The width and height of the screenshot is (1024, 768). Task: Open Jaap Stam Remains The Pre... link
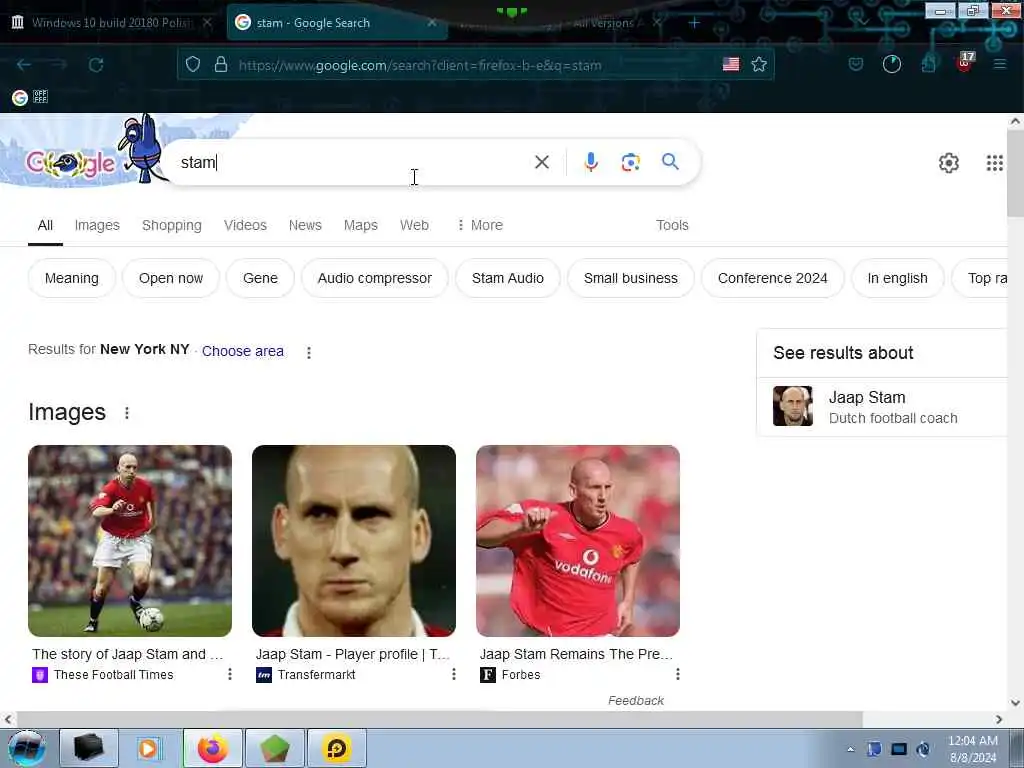pos(576,654)
